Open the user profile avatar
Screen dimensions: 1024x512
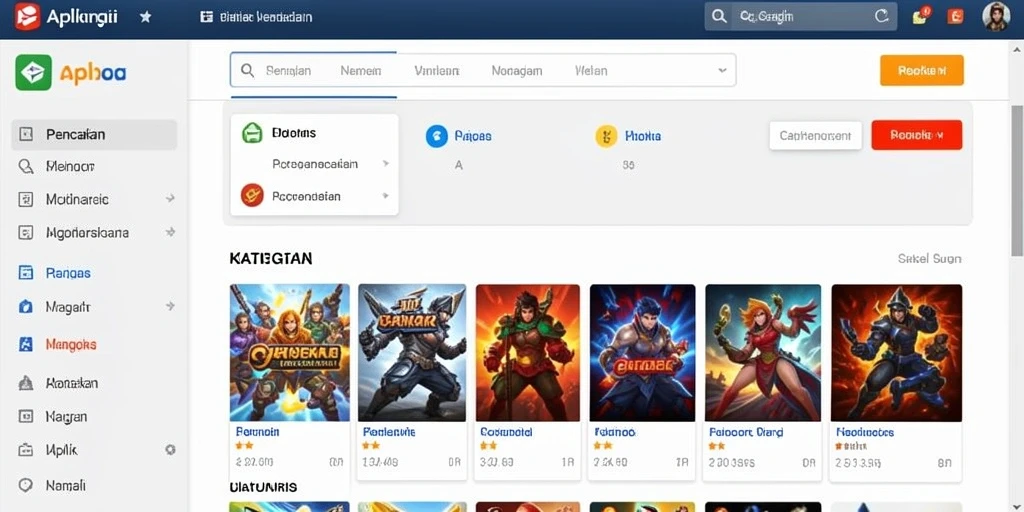pos(996,16)
